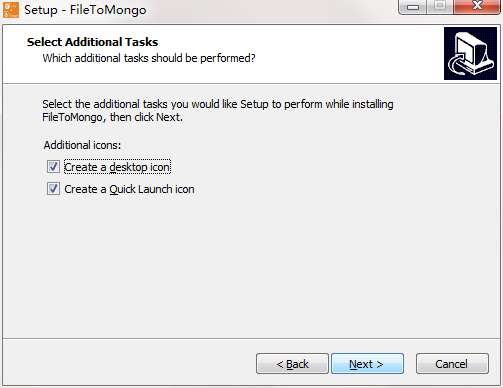This screenshot has width=503, height=388.
Task: Click the FileToMongo app icon in title bar
Action: tap(11, 10)
